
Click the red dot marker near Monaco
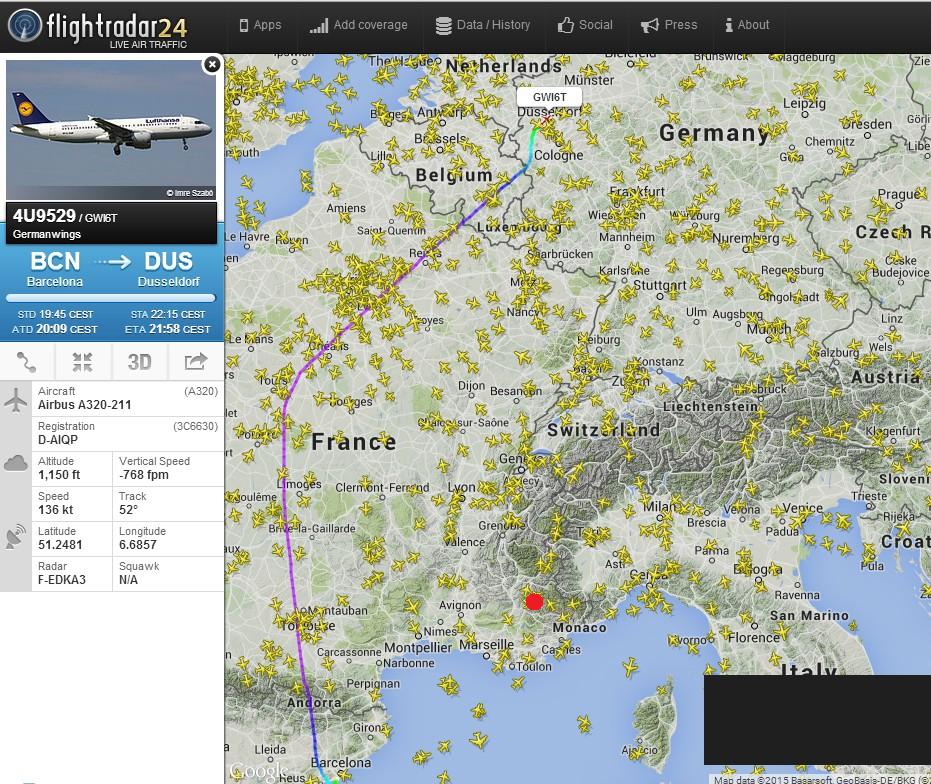click(534, 602)
